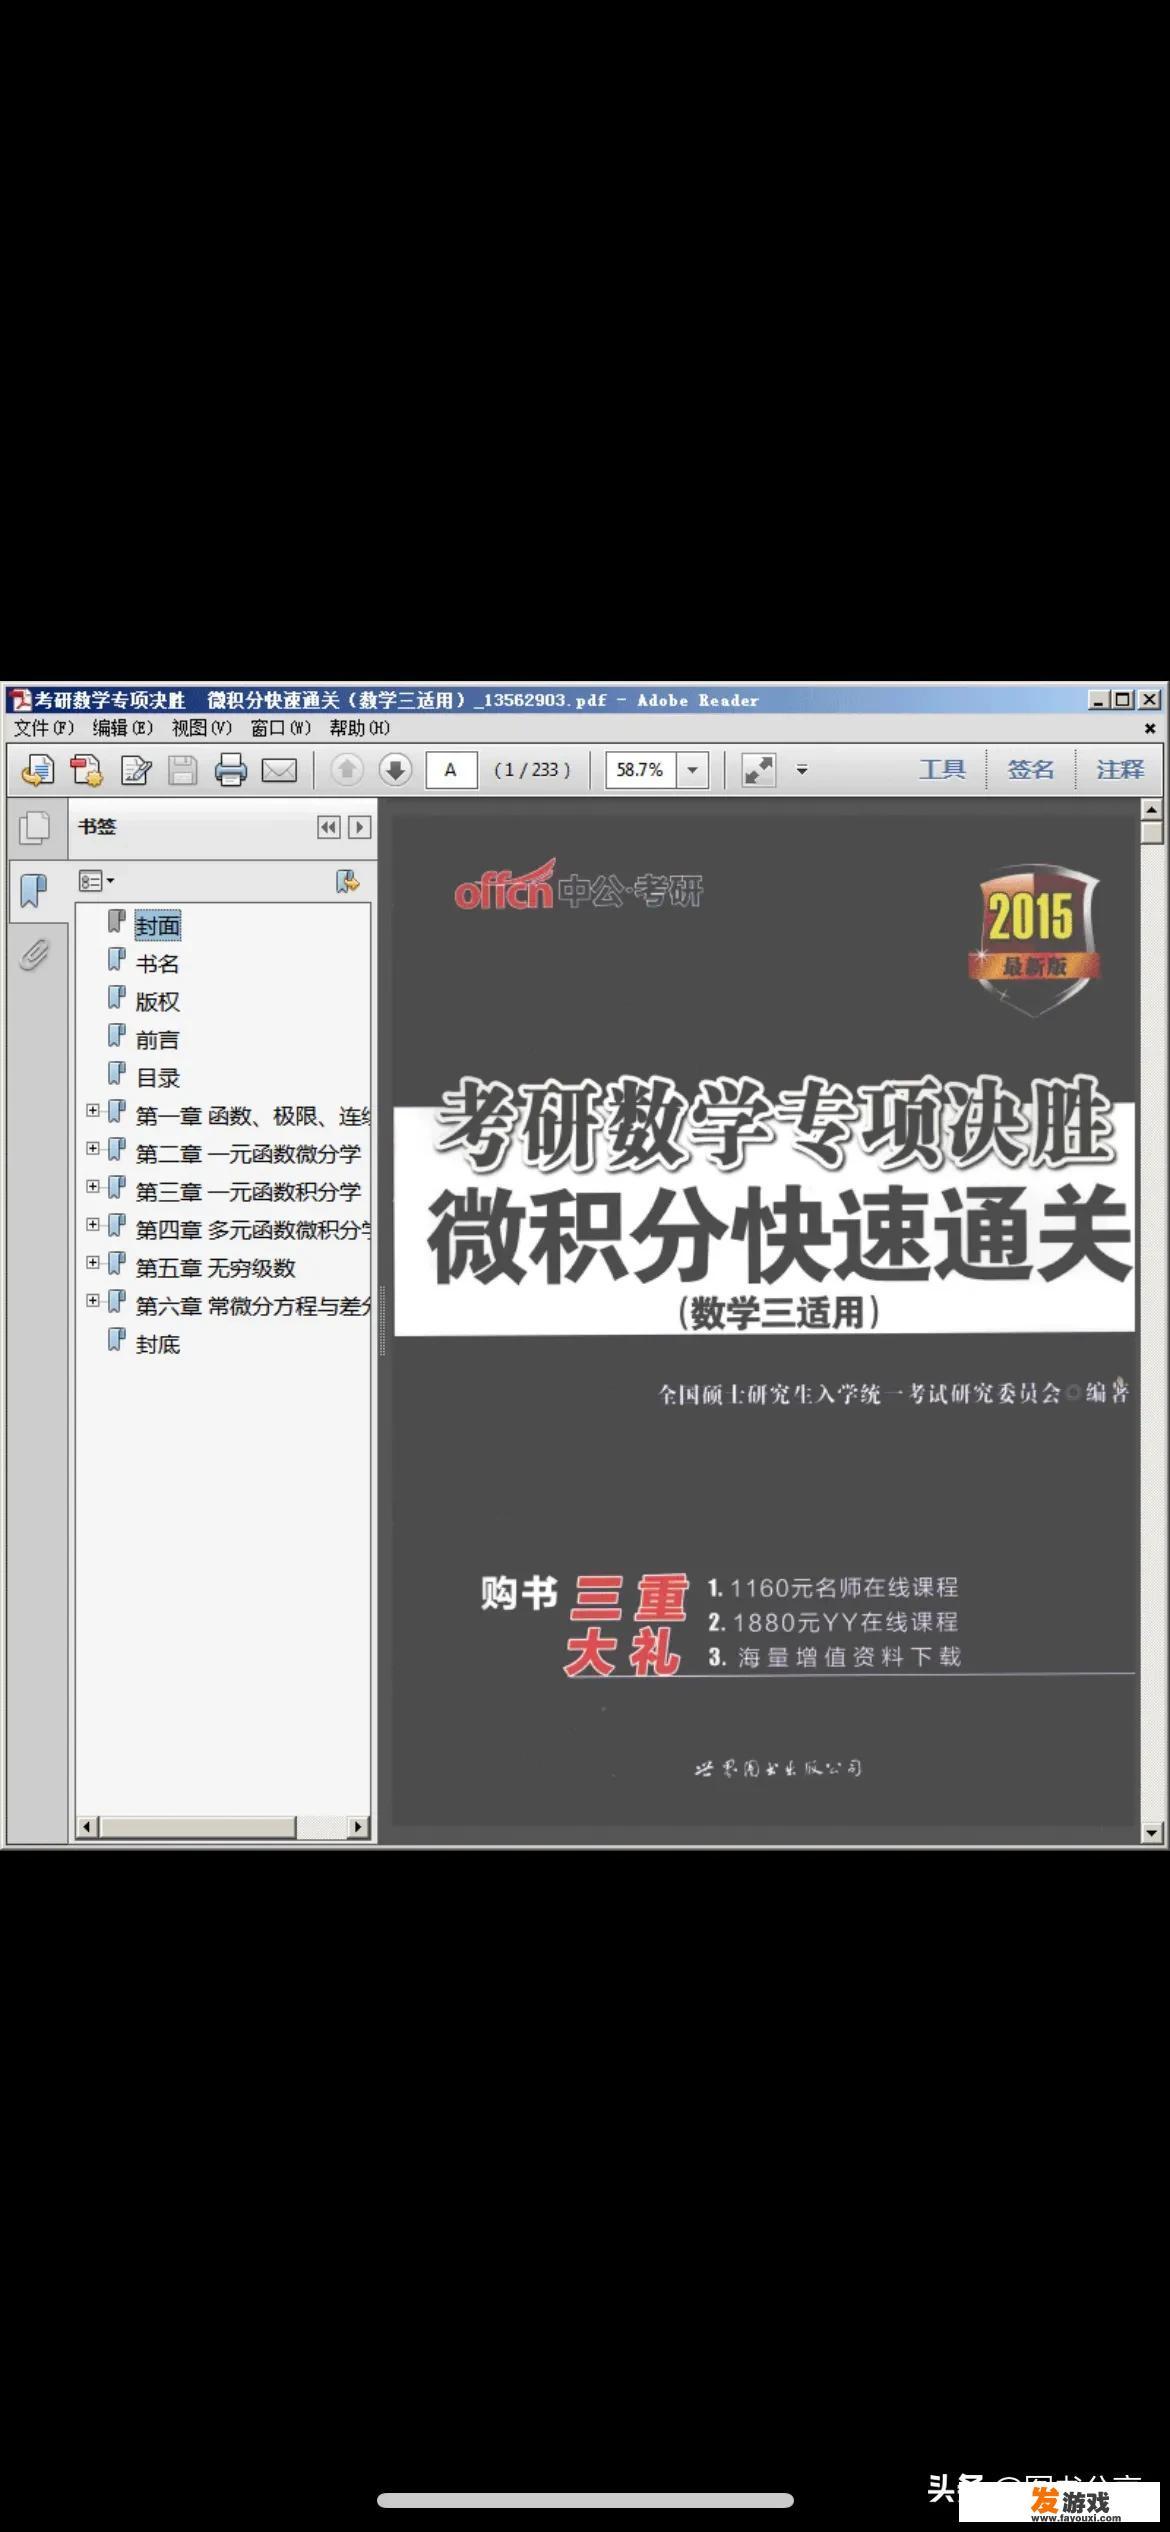Open bookmark 第六章 常微分方程与差分
This screenshot has width=1170, height=2532.
point(253,1306)
